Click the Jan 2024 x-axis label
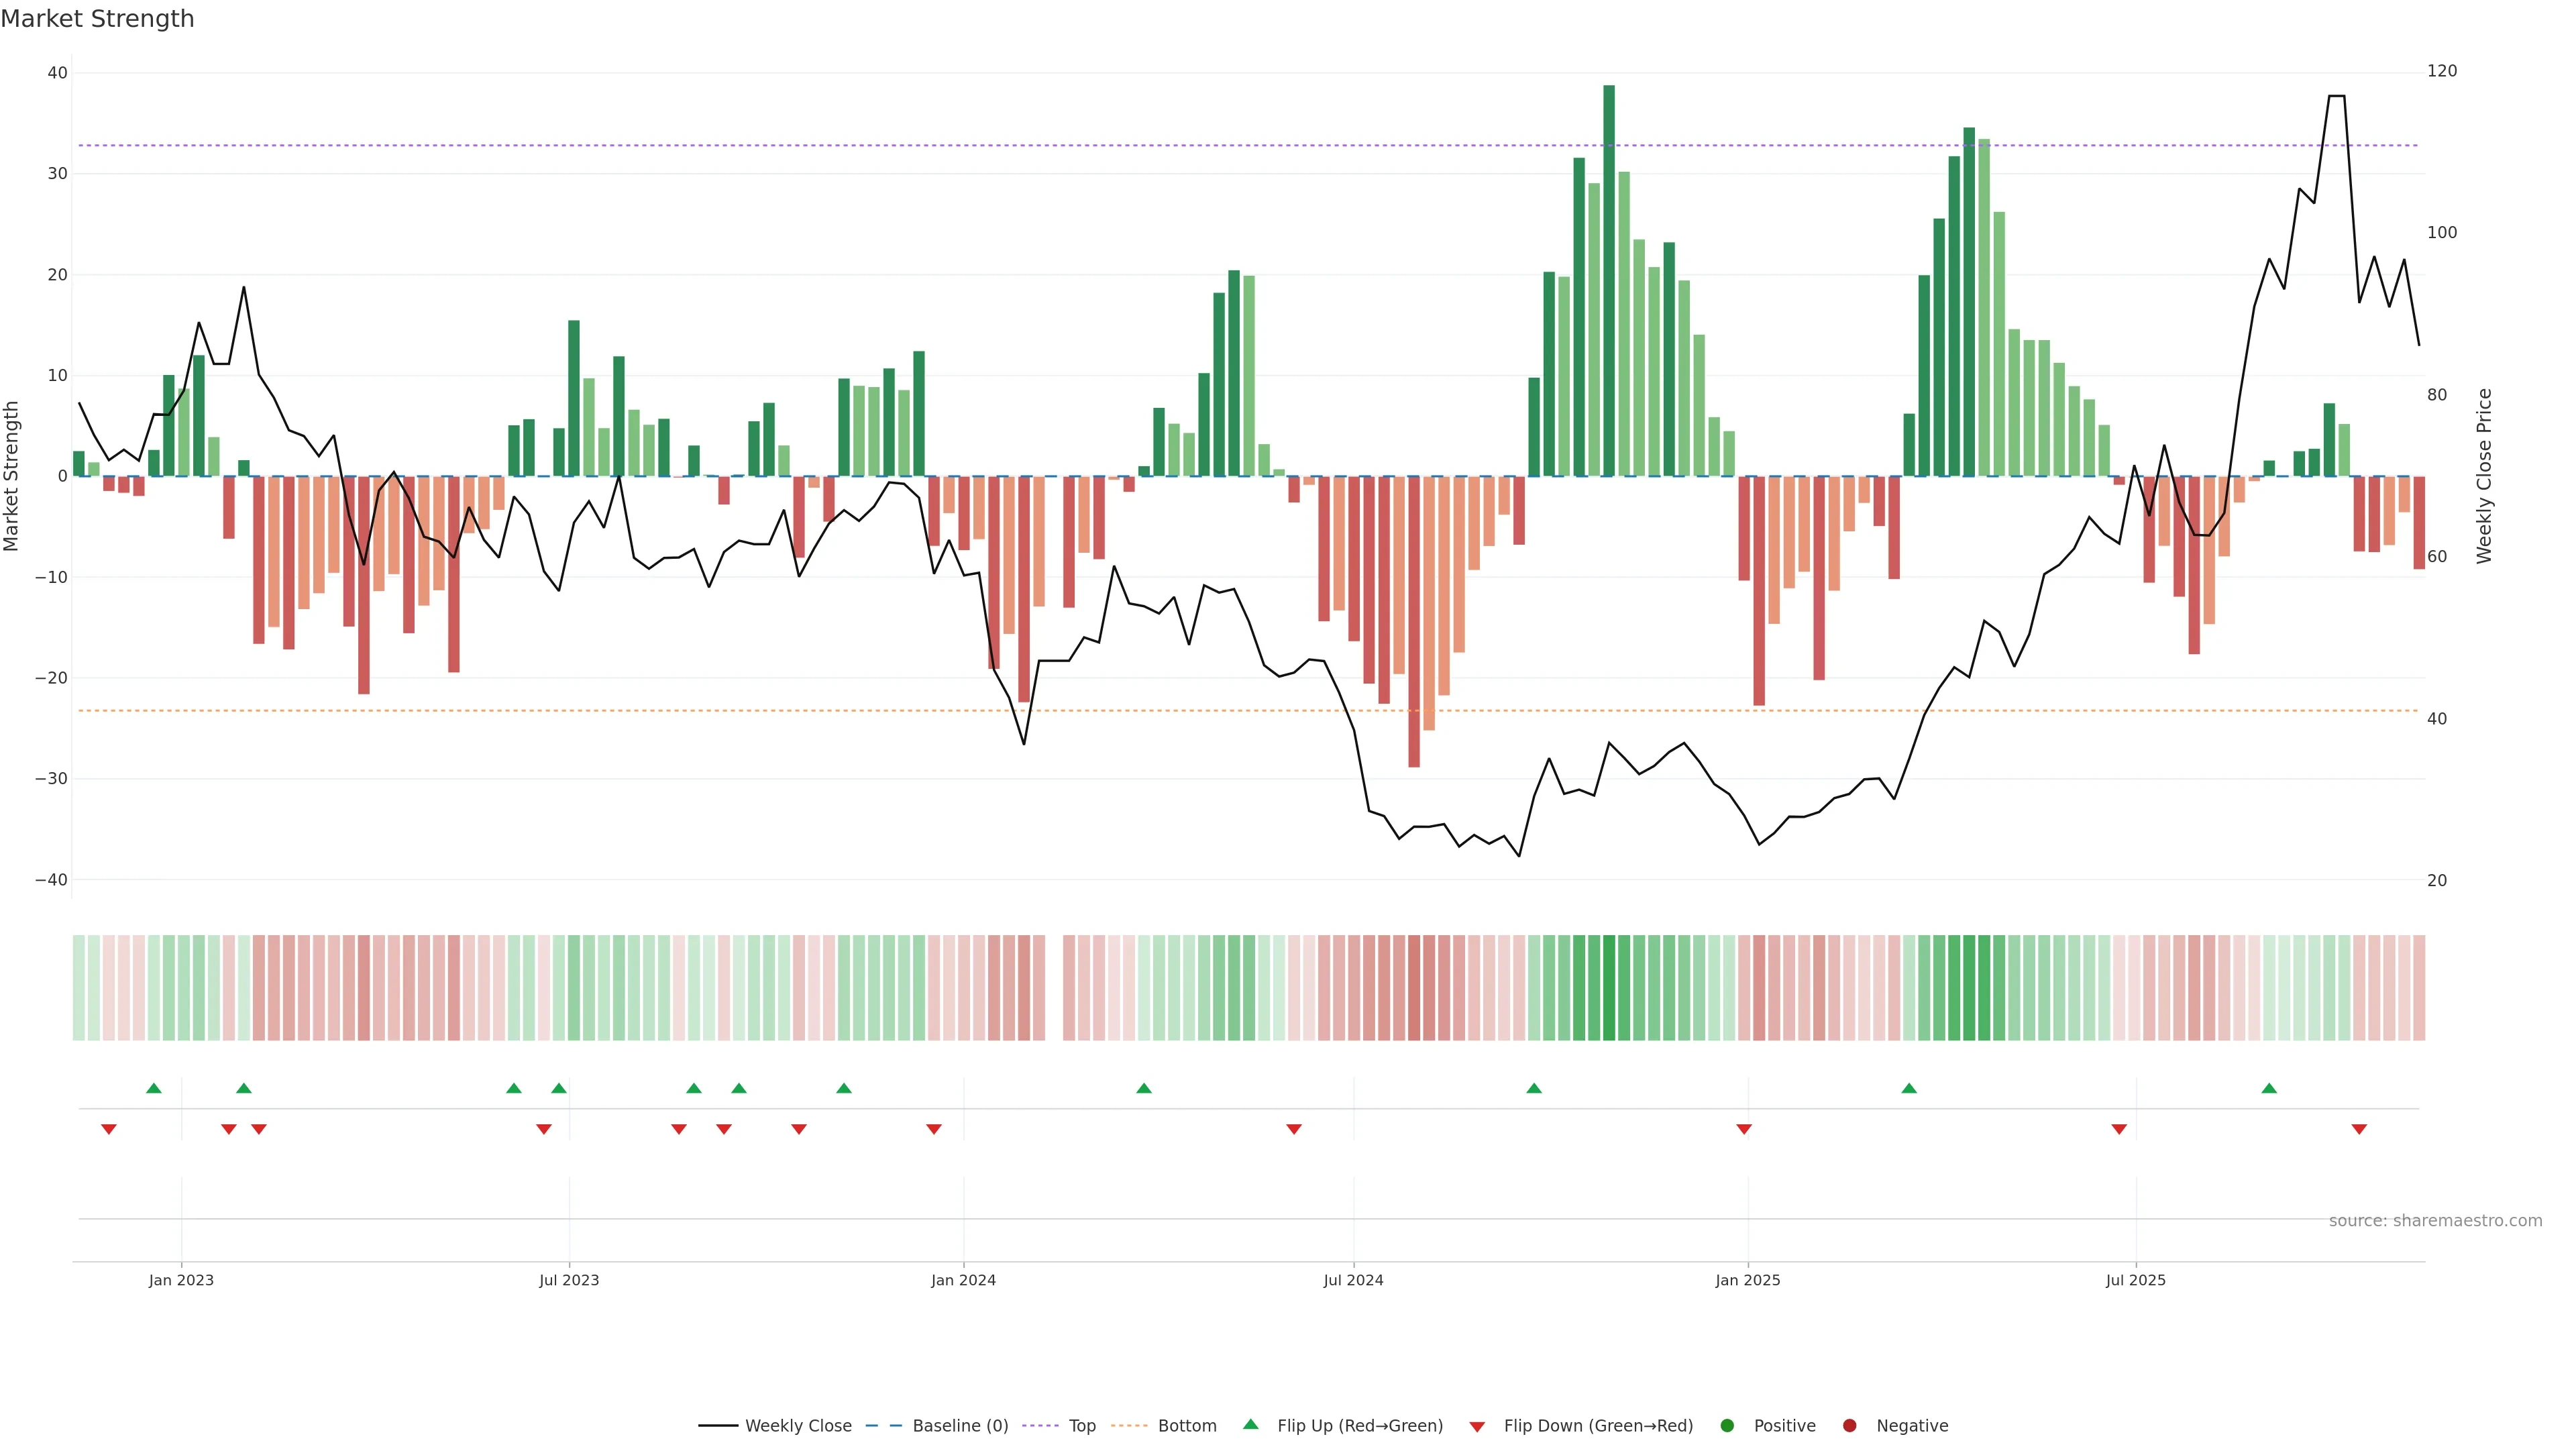 pyautogui.click(x=963, y=1280)
